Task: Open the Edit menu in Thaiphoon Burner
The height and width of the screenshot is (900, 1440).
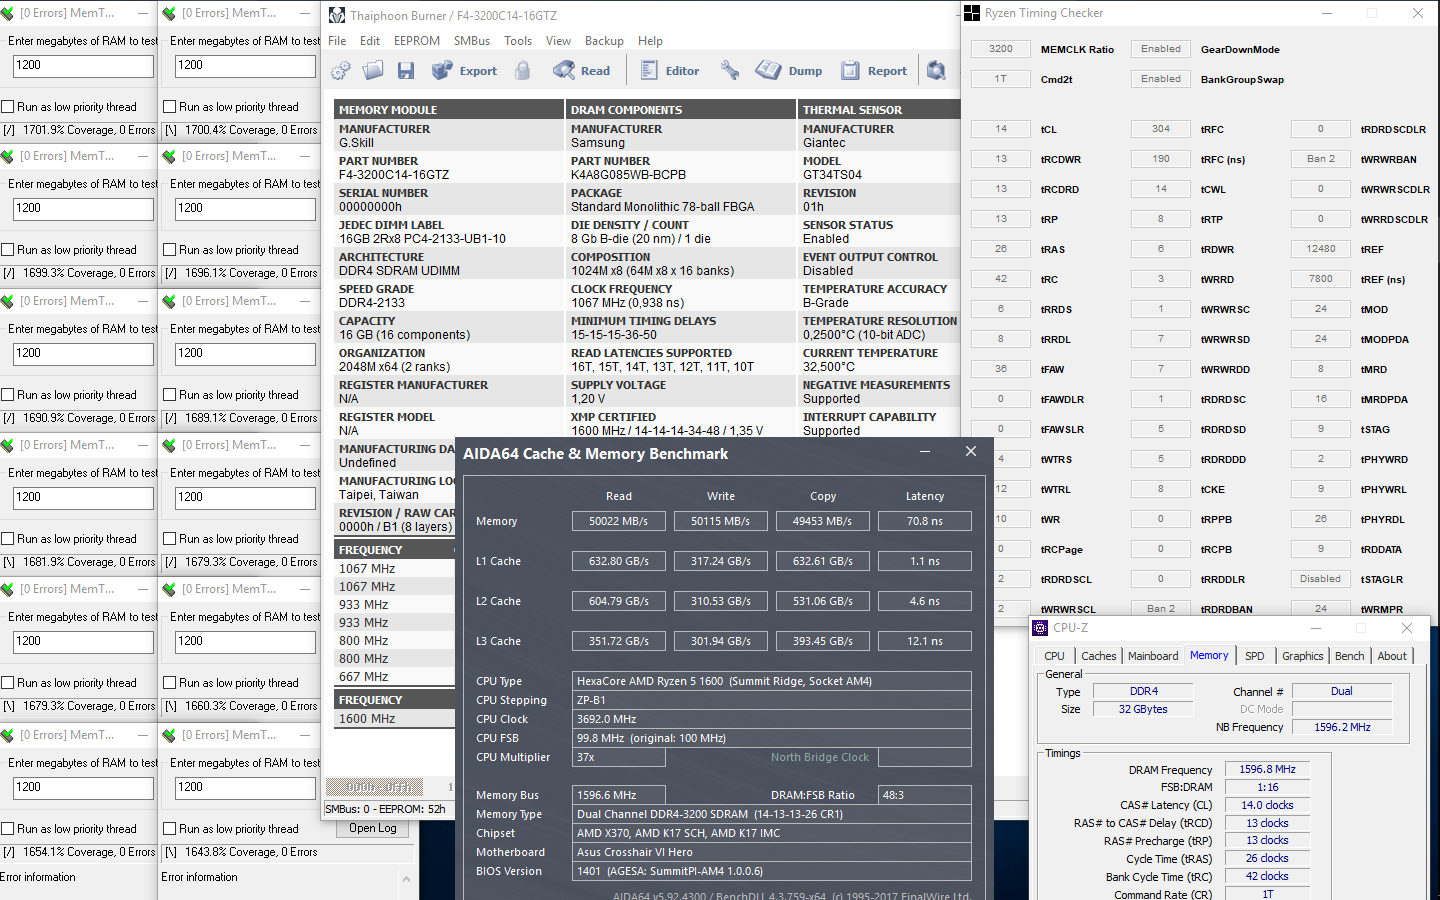Action: point(370,41)
